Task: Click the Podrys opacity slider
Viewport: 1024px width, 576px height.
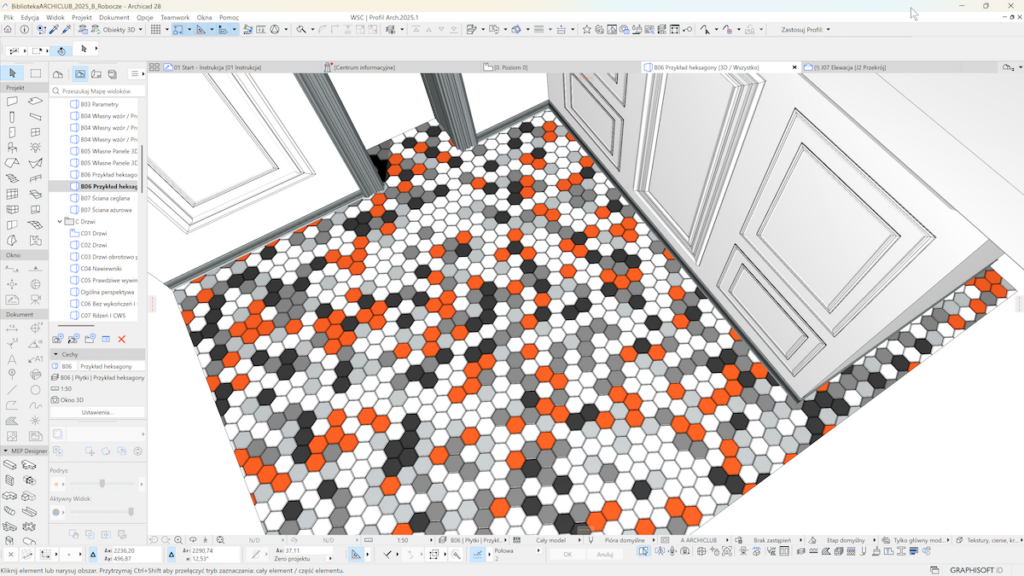Action: pos(103,484)
